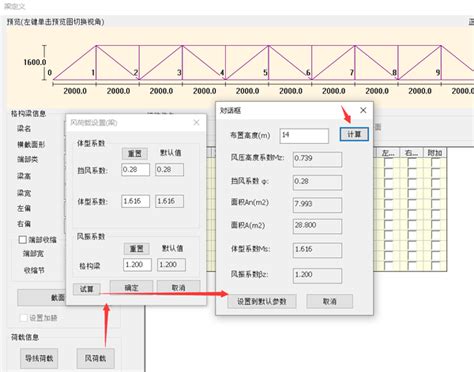This screenshot has height=372, width=474.
Task: Confirm wind settings with the 确定 button
Action: point(131,288)
